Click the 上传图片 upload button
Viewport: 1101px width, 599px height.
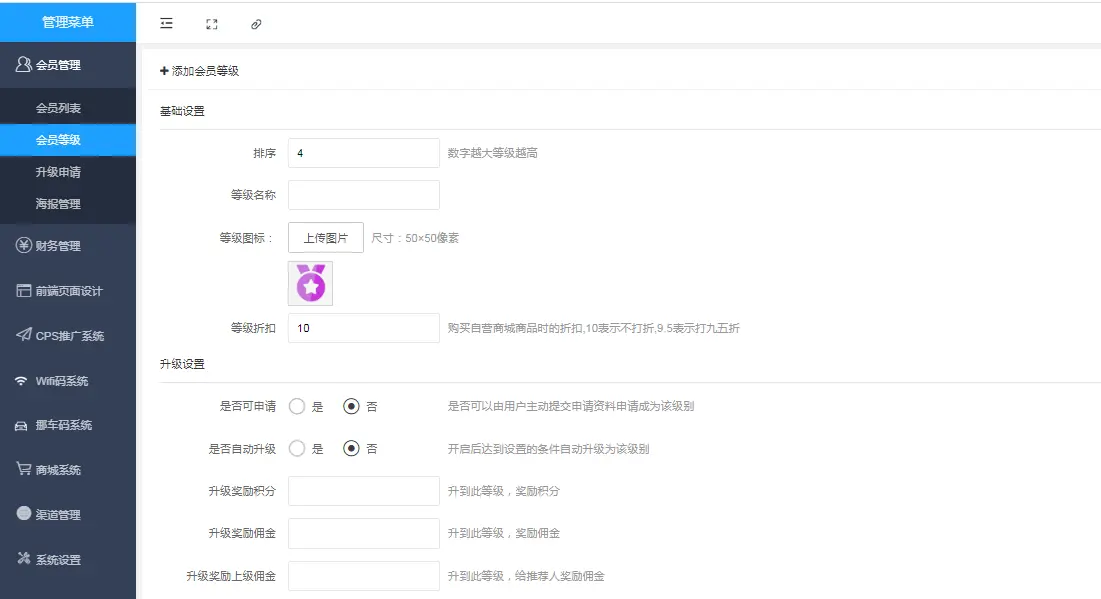click(326, 237)
